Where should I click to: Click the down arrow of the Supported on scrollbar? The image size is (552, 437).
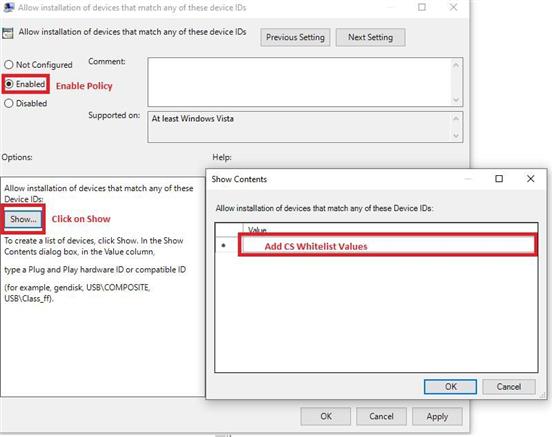pos(456,136)
